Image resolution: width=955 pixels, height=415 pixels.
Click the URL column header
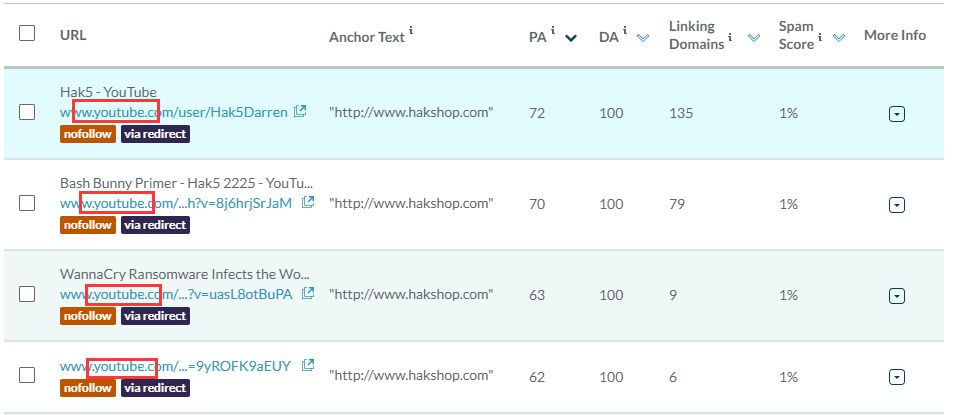[x=73, y=35]
